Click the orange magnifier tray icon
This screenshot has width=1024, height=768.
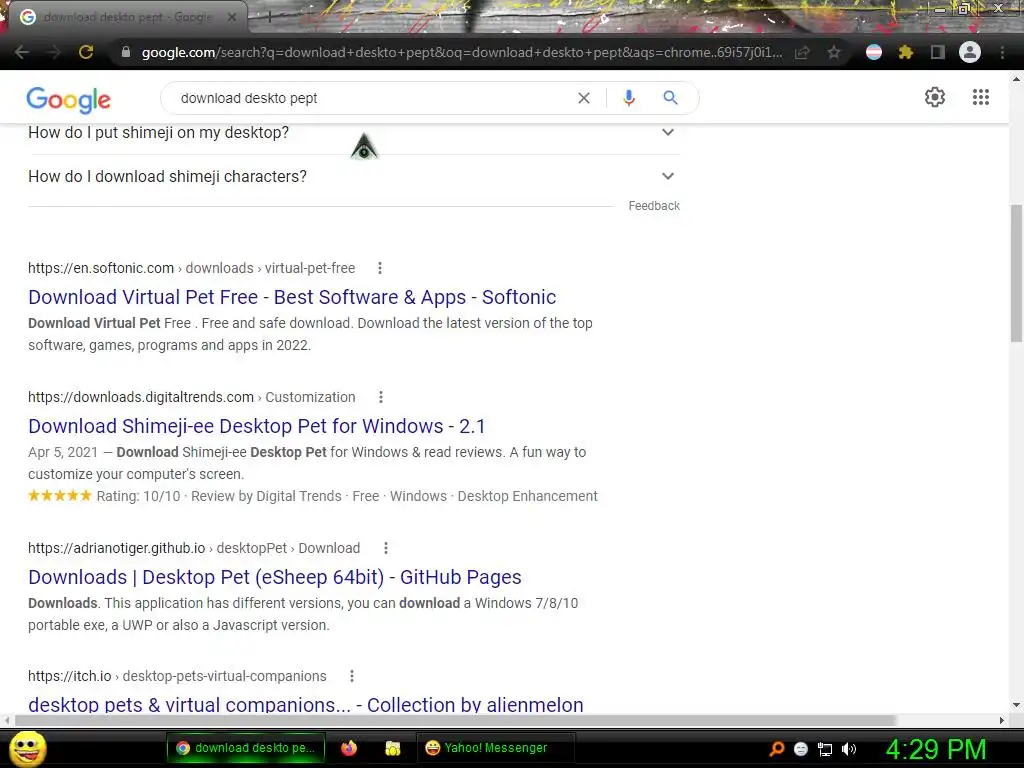click(777, 749)
